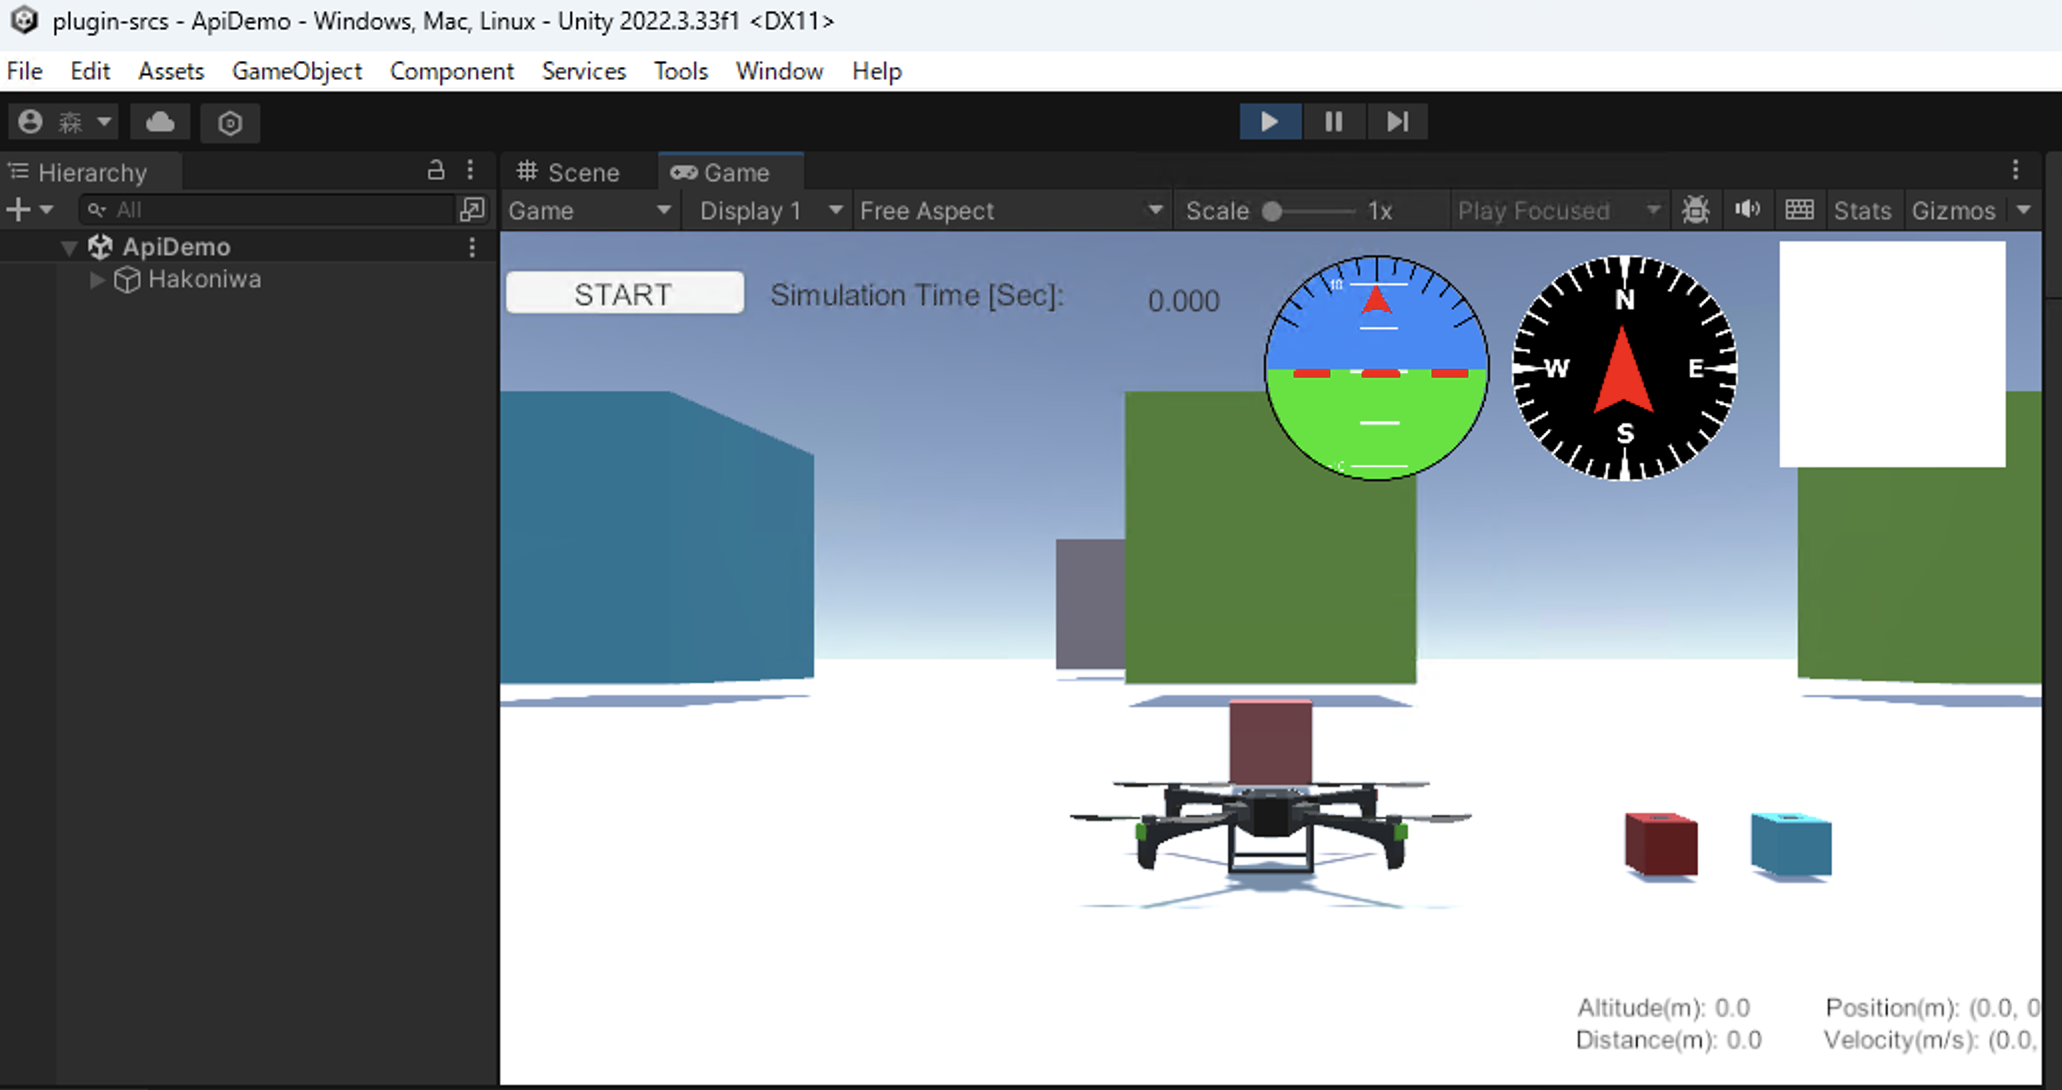Open the Hierarchy options kebab menu
The height and width of the screenshot is (1090, 2062).
click(470, 170)
